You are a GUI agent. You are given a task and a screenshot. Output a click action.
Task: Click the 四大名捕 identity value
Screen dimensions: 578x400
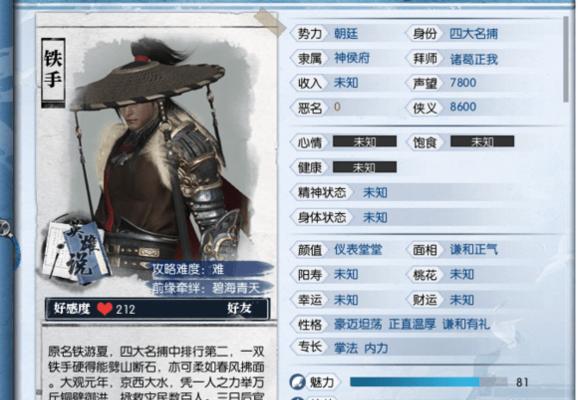[x=474, y=34]
